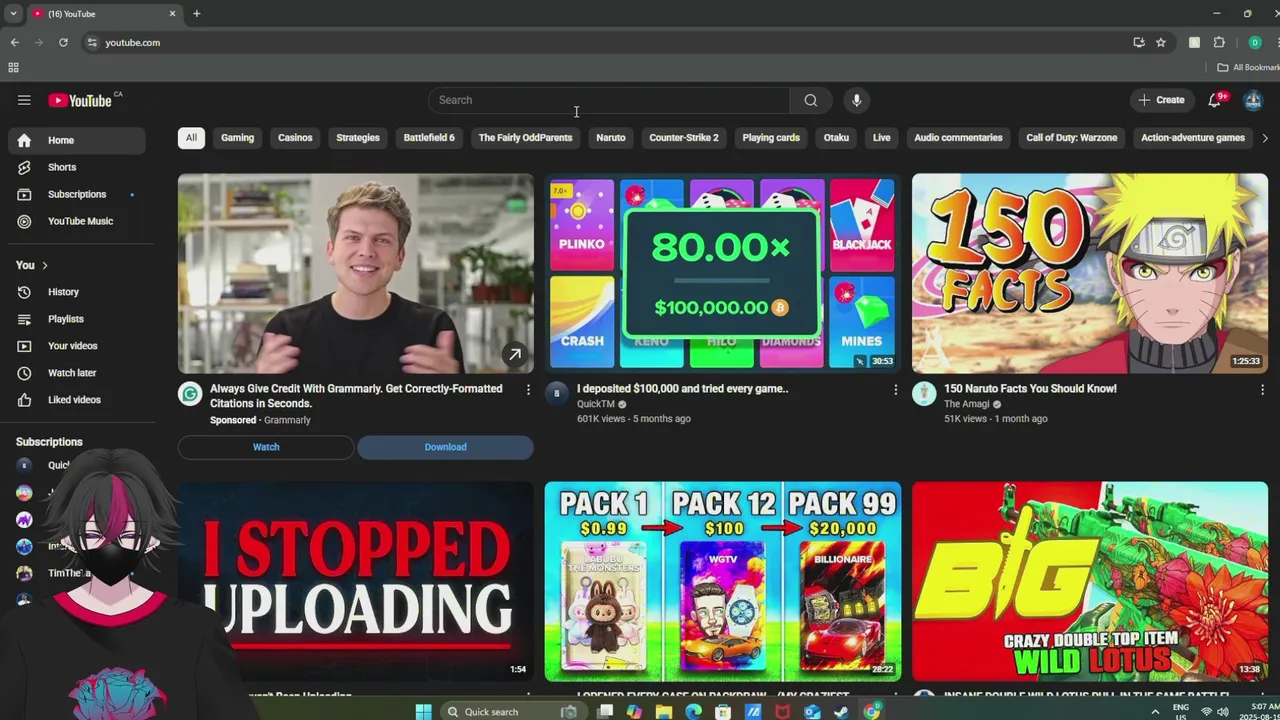Open the Chrome apps grid shortcut
The height and width of the screenshot is (720, 1280).
coord(13,67)
